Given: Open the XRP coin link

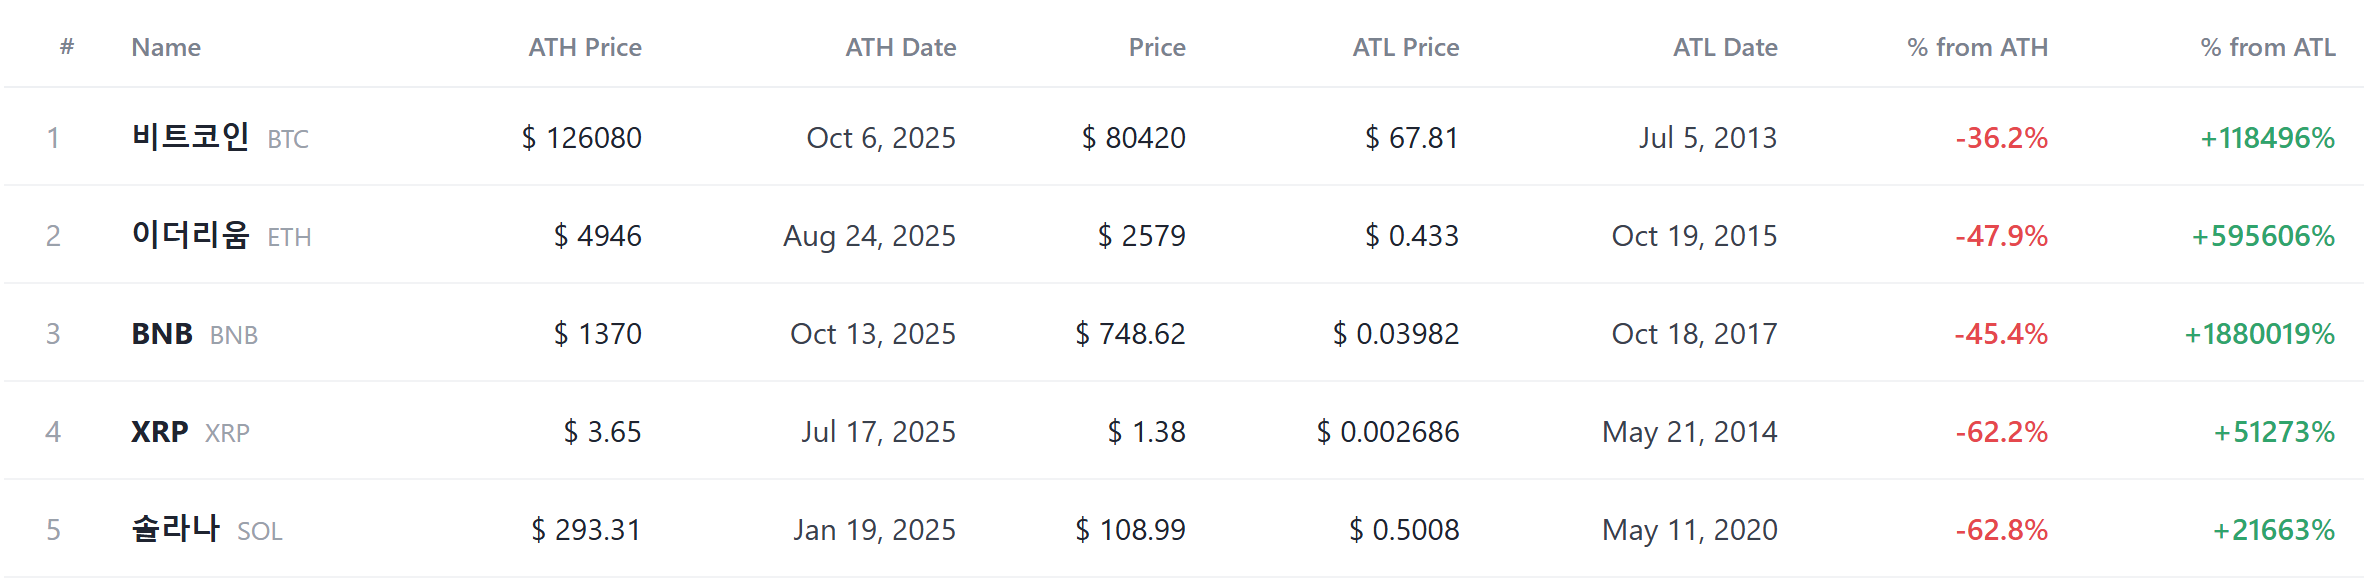Looking at the screenshot, I should (190, 431).
